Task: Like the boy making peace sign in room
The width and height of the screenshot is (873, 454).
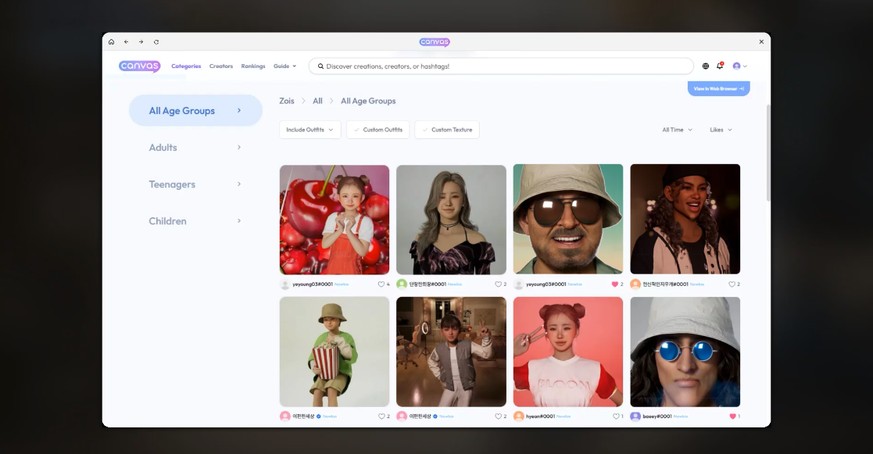Action: pos(498,416)
